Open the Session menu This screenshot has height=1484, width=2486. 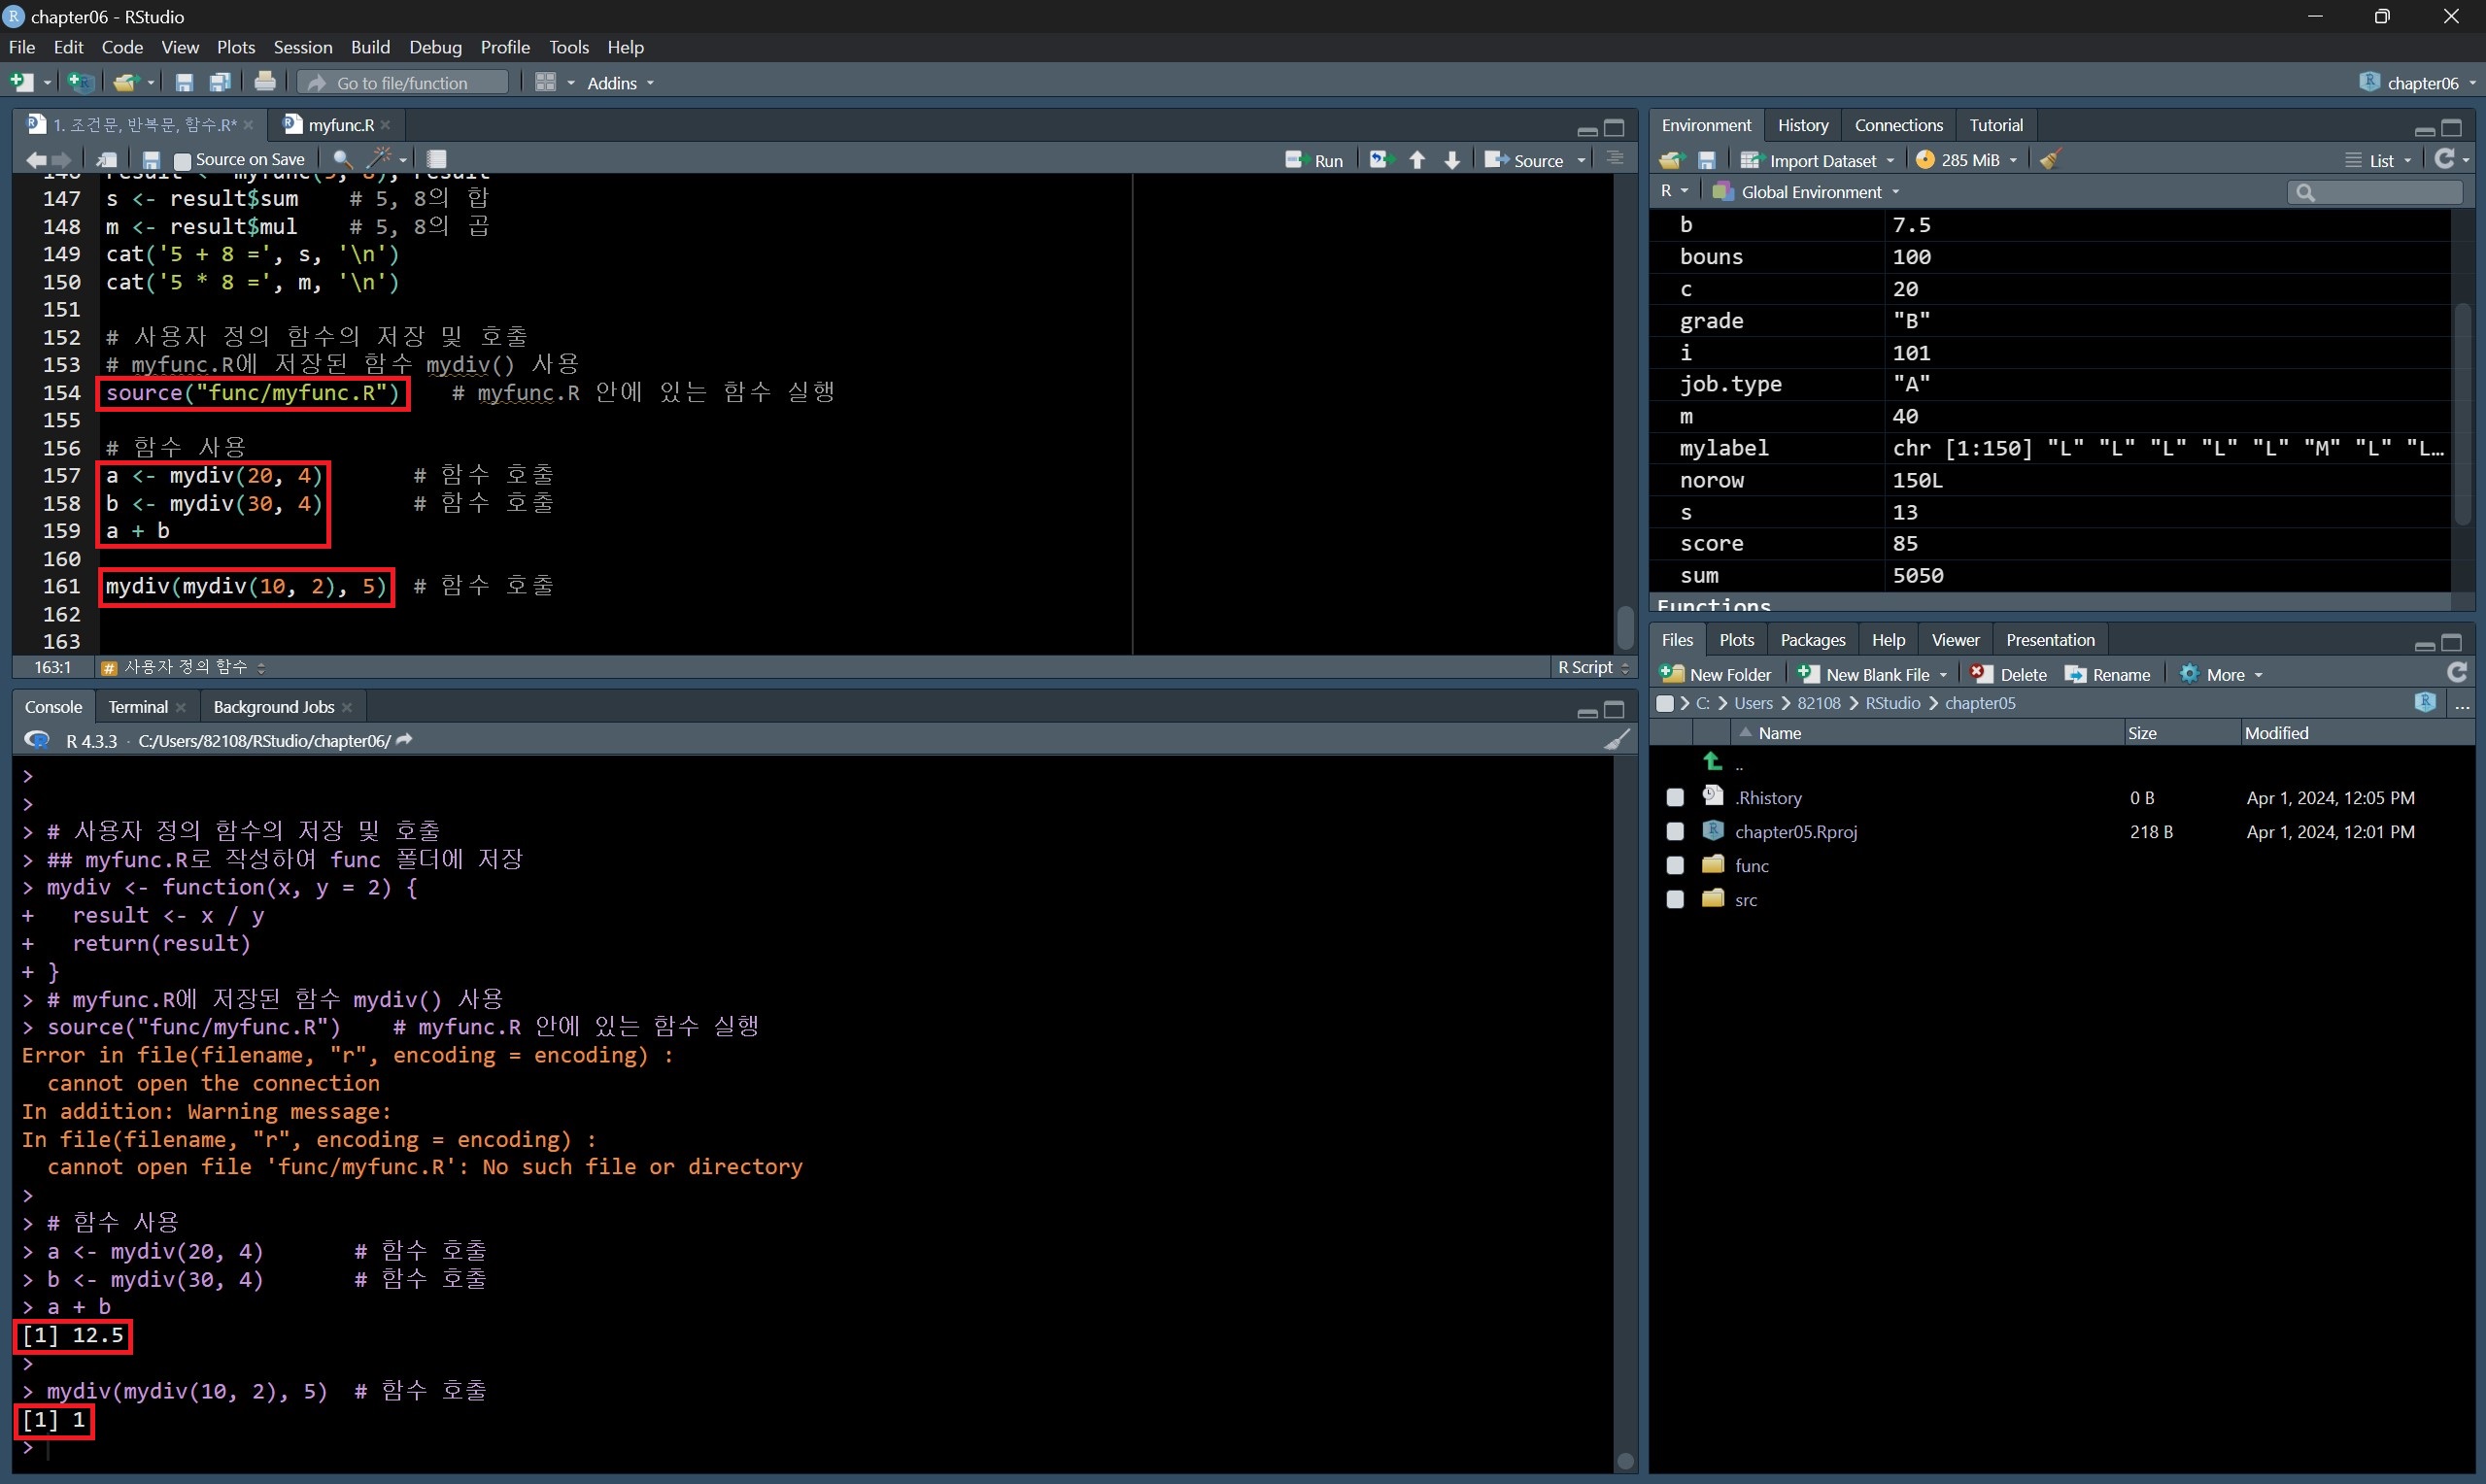pos(302,47)
